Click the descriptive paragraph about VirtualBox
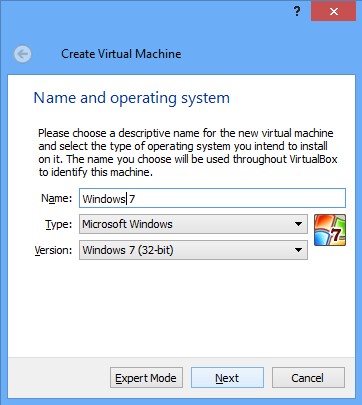 point(188,152)
